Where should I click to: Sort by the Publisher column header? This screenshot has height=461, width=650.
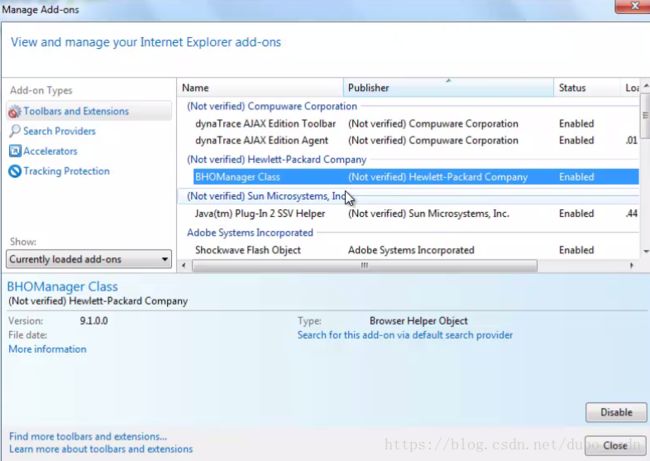[x=448, y=88]
